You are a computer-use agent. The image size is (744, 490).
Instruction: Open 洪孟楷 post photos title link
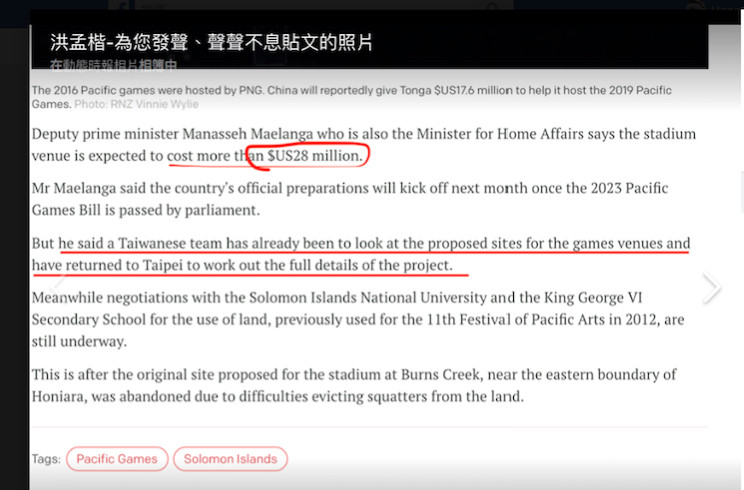pyautogui.click(x=212, y=42)
